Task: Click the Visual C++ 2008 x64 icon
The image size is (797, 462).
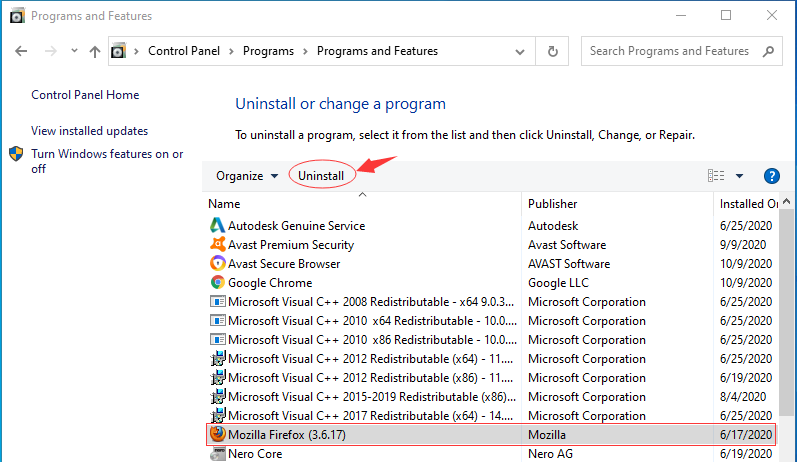Action: [218, 301]
